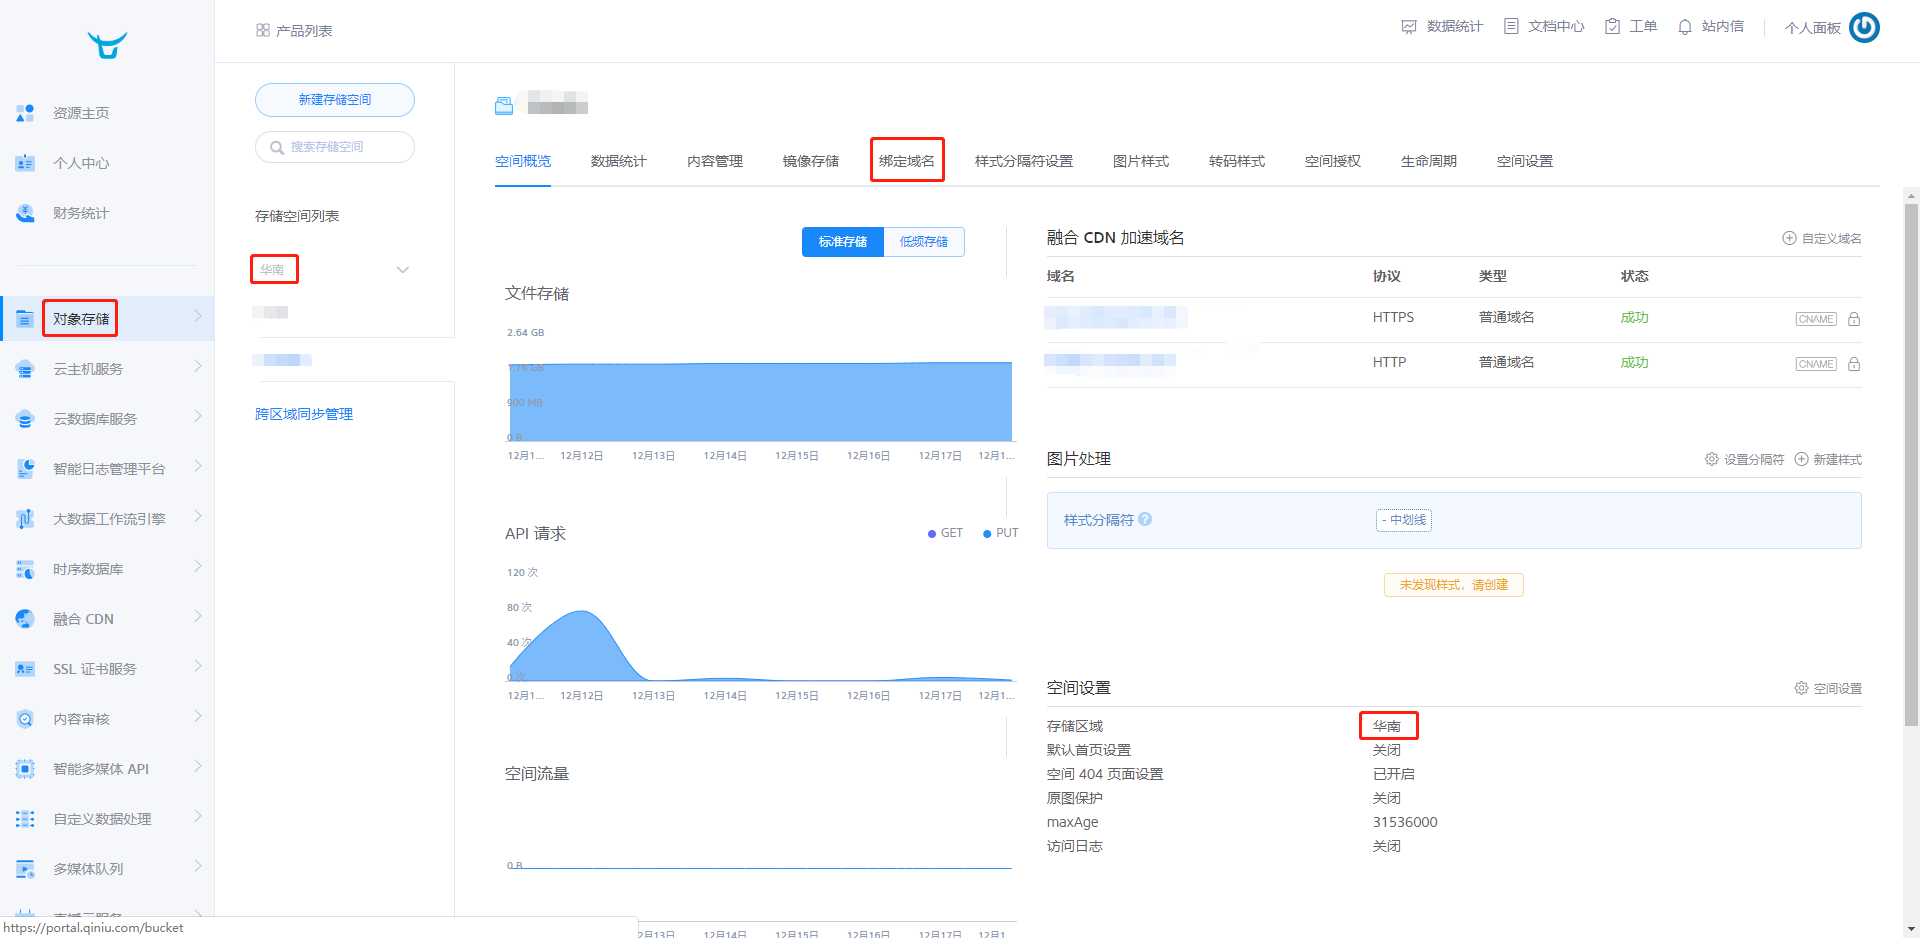Expand the 华南 region dropdown chevron
Image resolution: width=1920 pixels, height=938 pixels.
pyautogui.click(x=403, y=270)
